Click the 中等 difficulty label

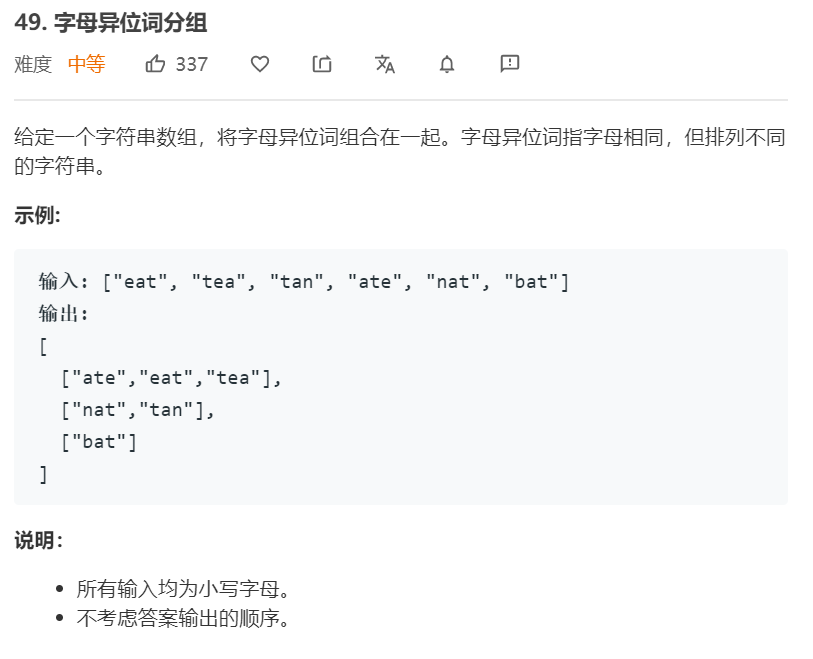[x=87, y=64]
